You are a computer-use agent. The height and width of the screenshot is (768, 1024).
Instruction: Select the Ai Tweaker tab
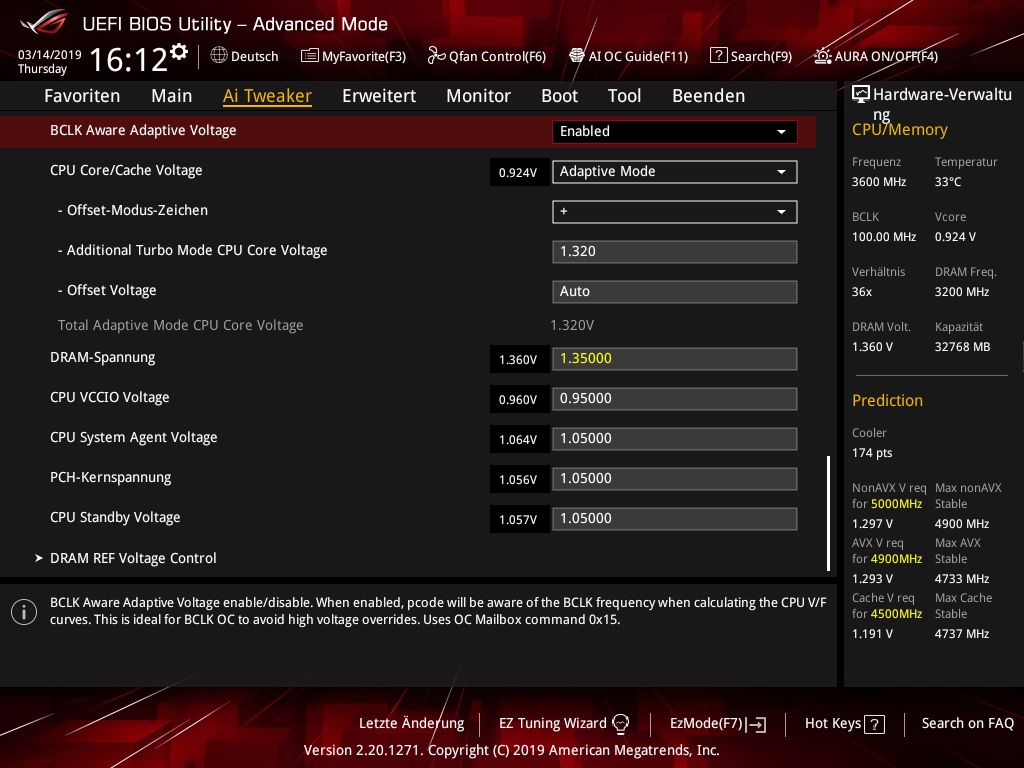(x=267, y=96)
